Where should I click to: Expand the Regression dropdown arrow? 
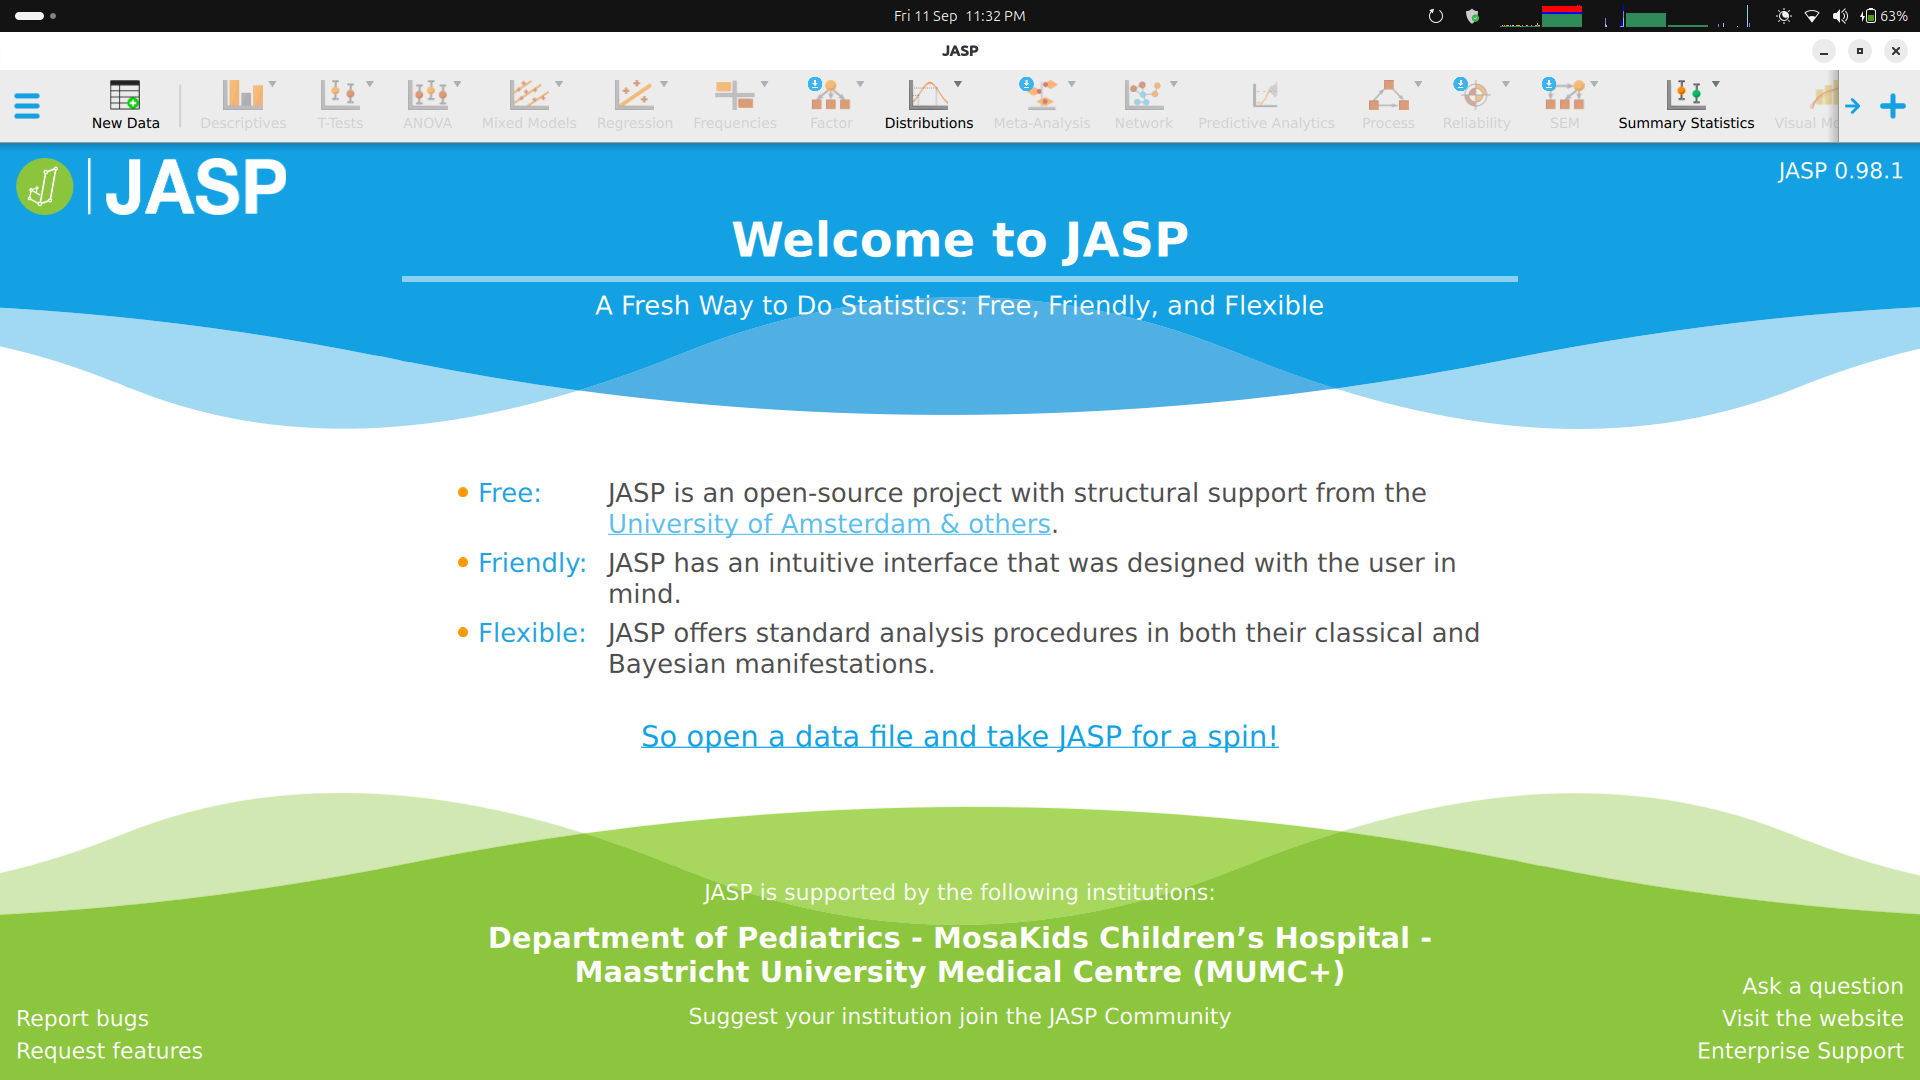tap(664, 84)
